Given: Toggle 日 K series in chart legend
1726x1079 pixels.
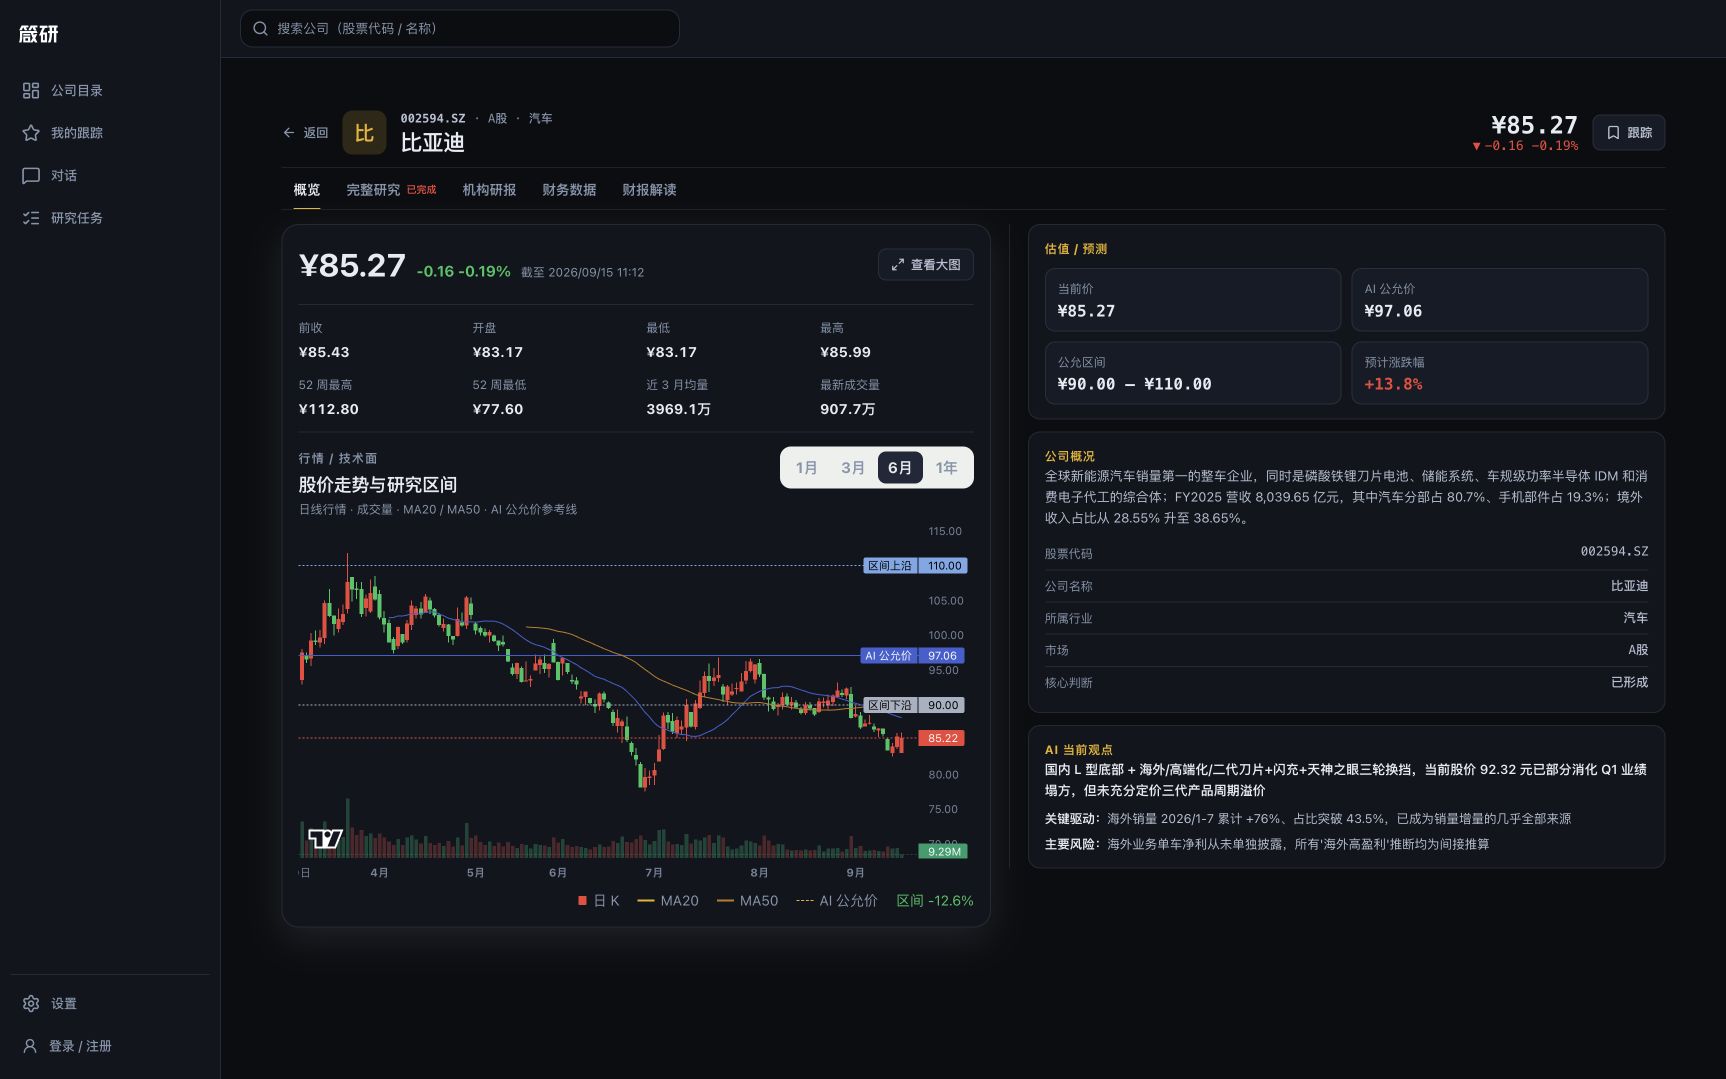Looking at the screenshot, I should pos(598,901).
